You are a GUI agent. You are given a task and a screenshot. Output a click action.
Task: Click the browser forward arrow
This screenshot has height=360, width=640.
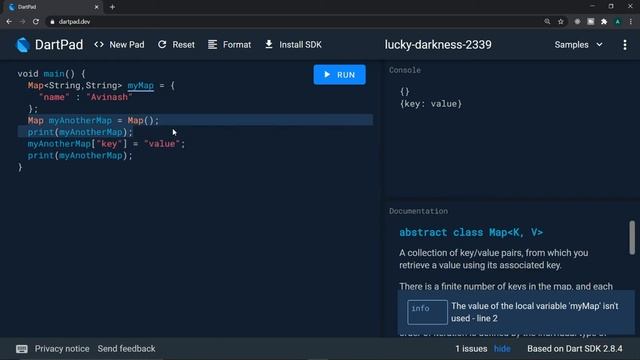(22, 22)
